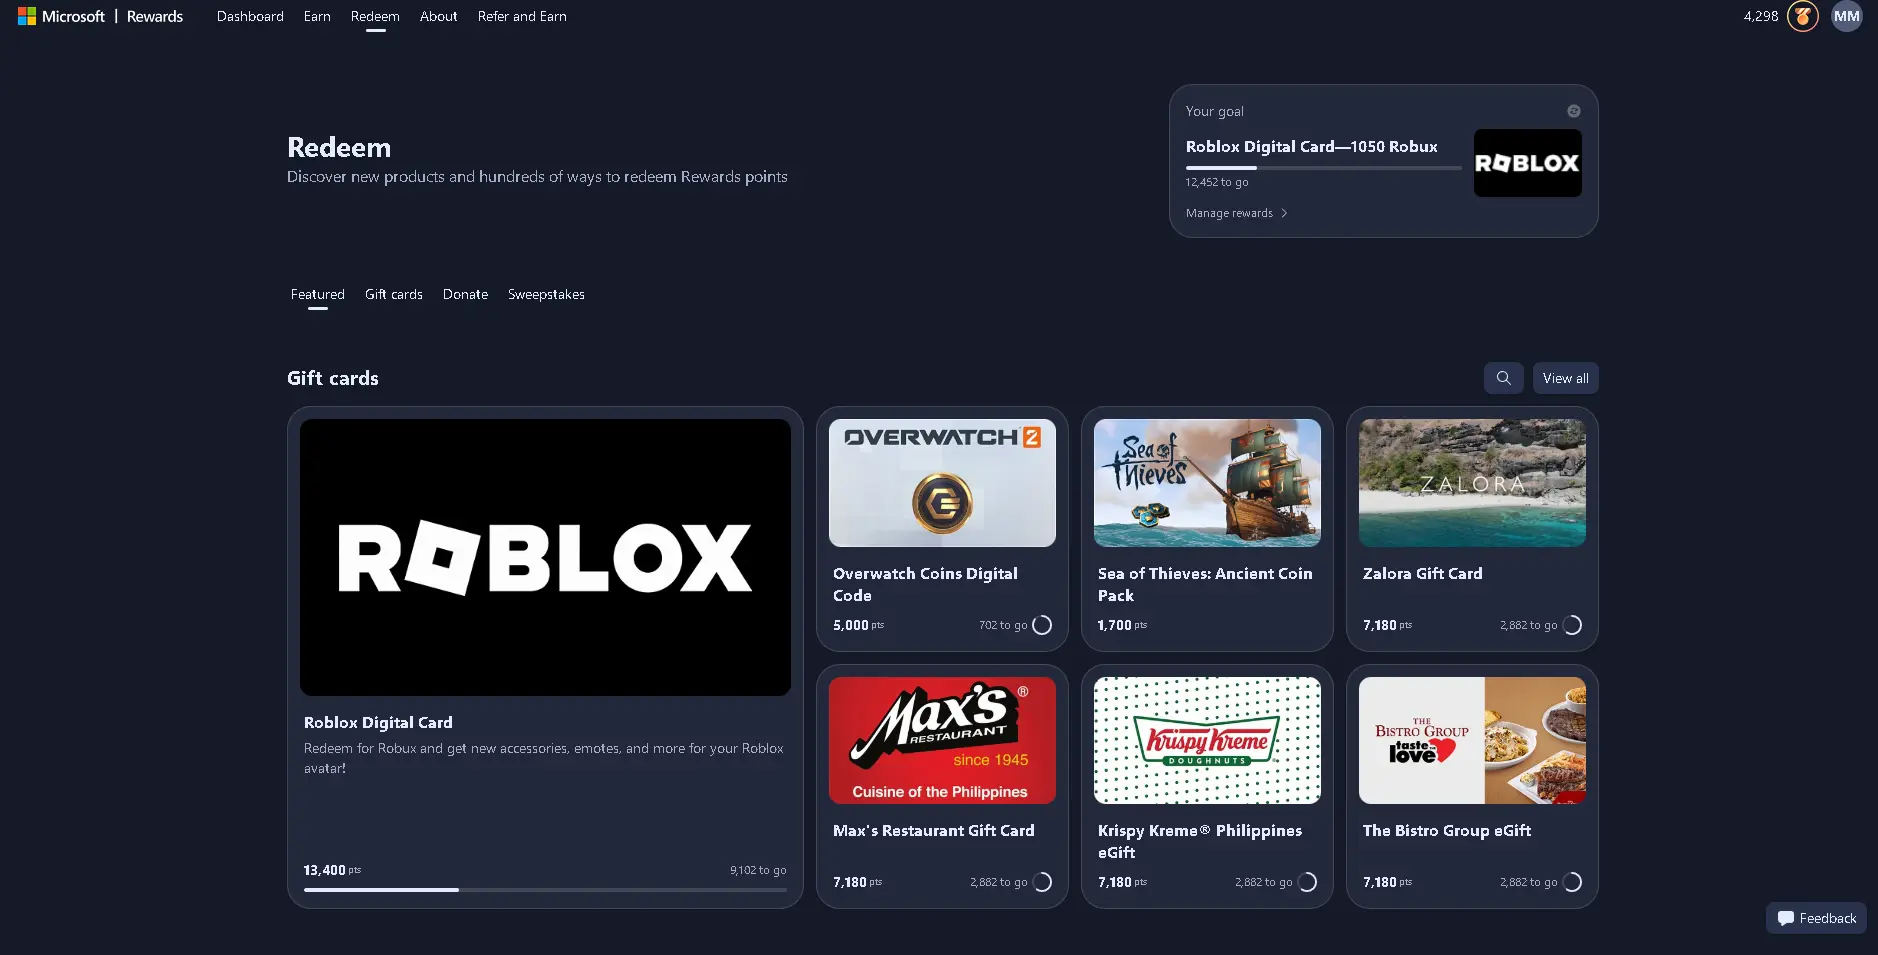The width and height of the screenshot is (1878, 955).
Task: Click the "The Bistro Group eGift" title
Action: point(1447,830)
